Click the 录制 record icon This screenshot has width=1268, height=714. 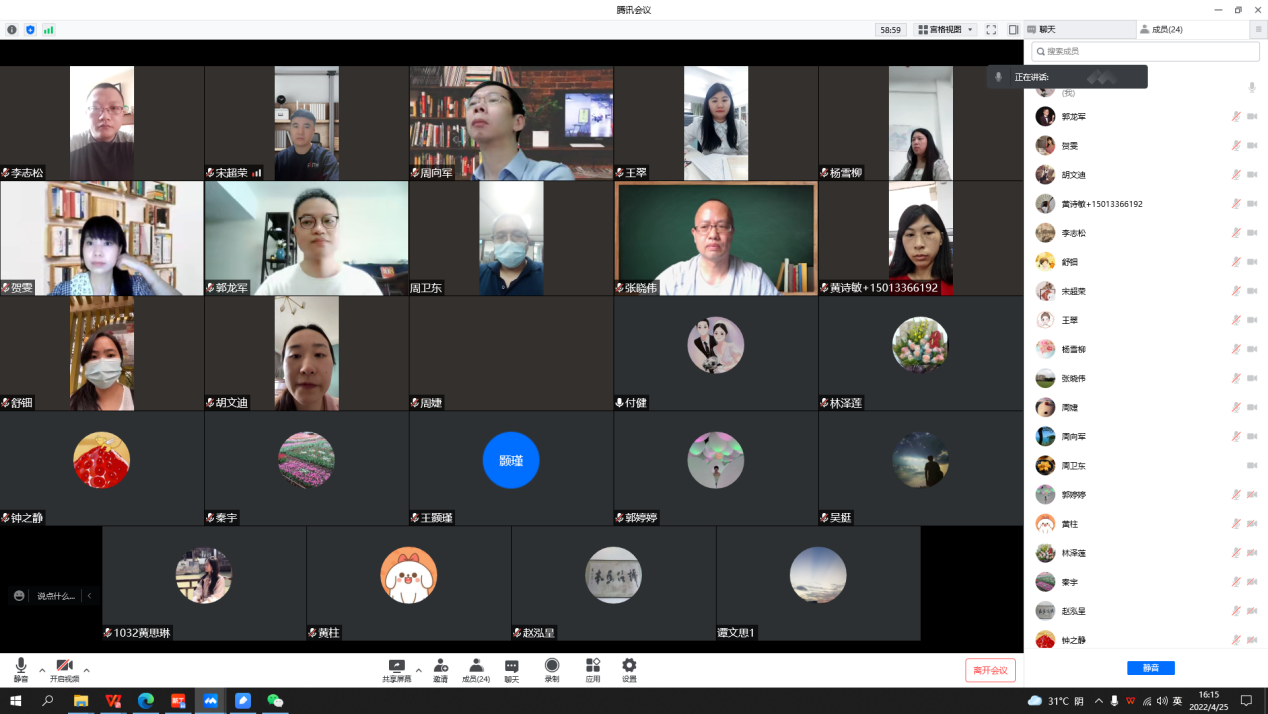coord(552,666)
